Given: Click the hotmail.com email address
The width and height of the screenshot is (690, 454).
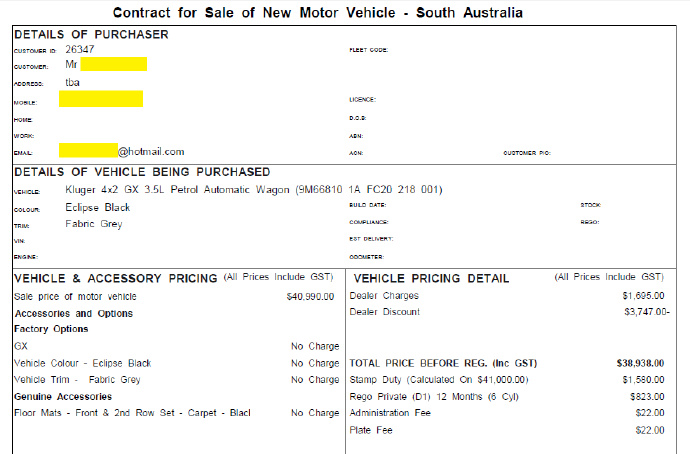Looking at the screenshot, I should 151,152.
